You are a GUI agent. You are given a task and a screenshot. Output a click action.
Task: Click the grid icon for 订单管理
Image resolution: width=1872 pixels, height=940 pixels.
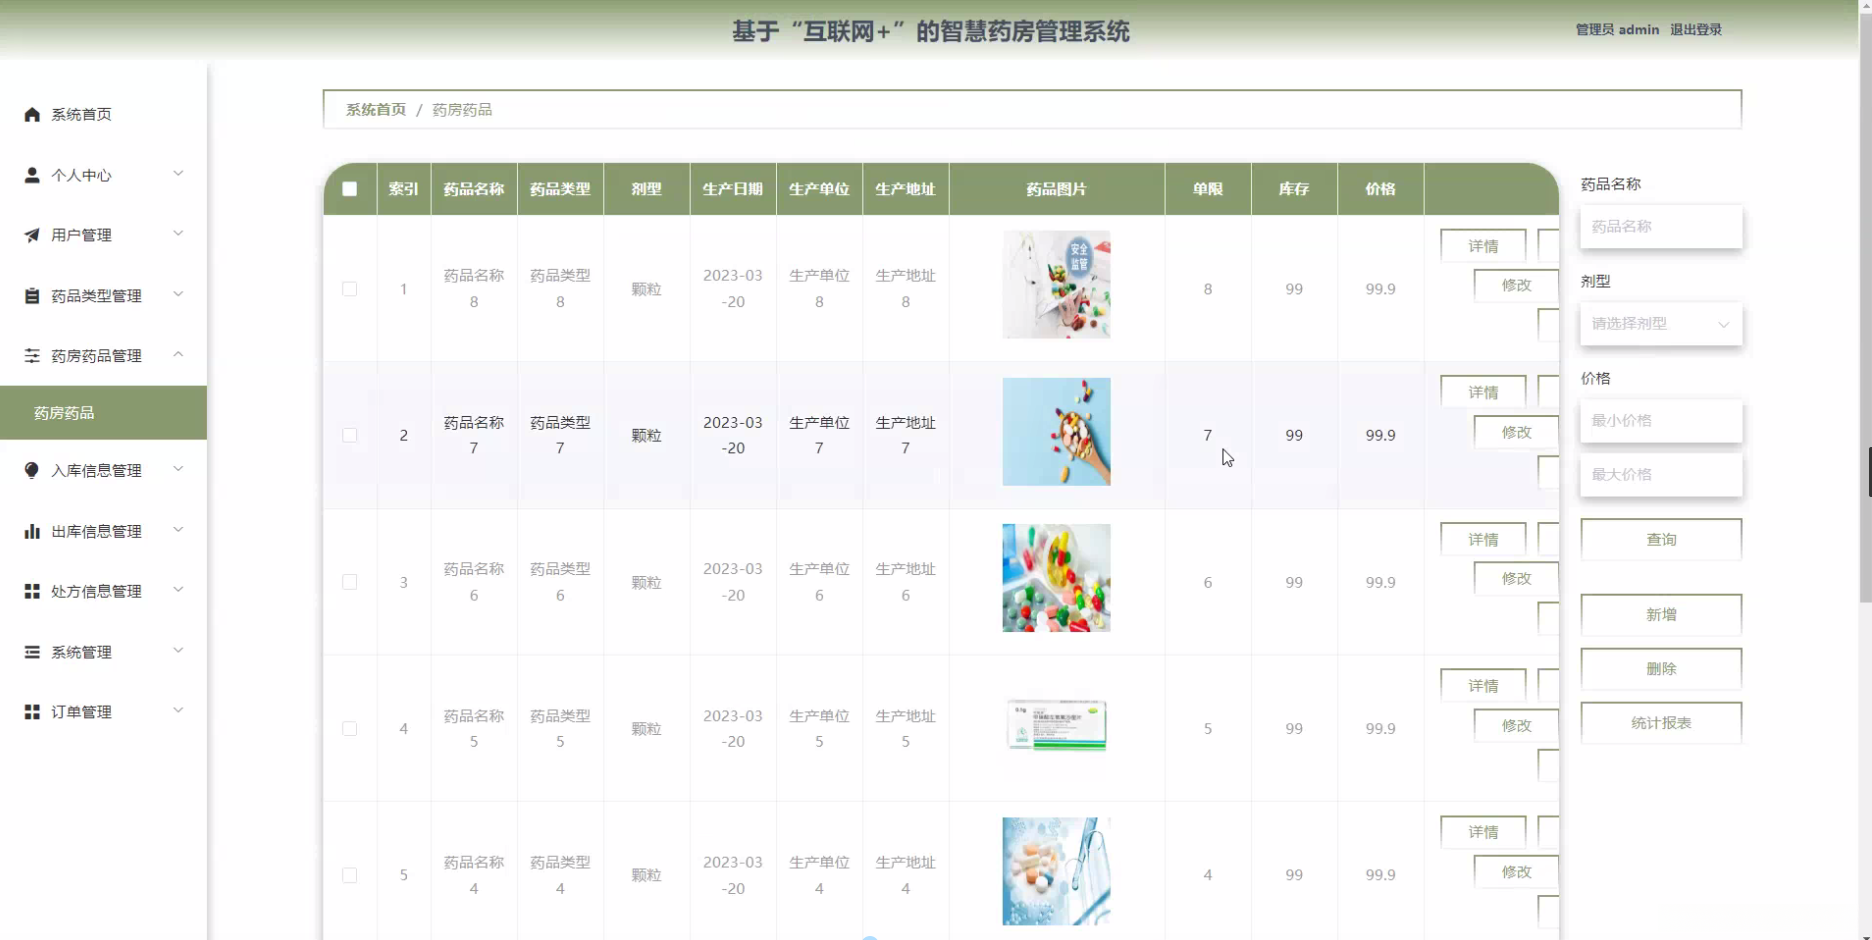32,712
